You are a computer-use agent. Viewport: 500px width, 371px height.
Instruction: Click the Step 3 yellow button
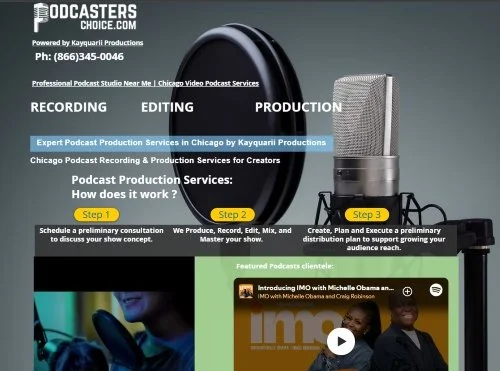[367, 215]
